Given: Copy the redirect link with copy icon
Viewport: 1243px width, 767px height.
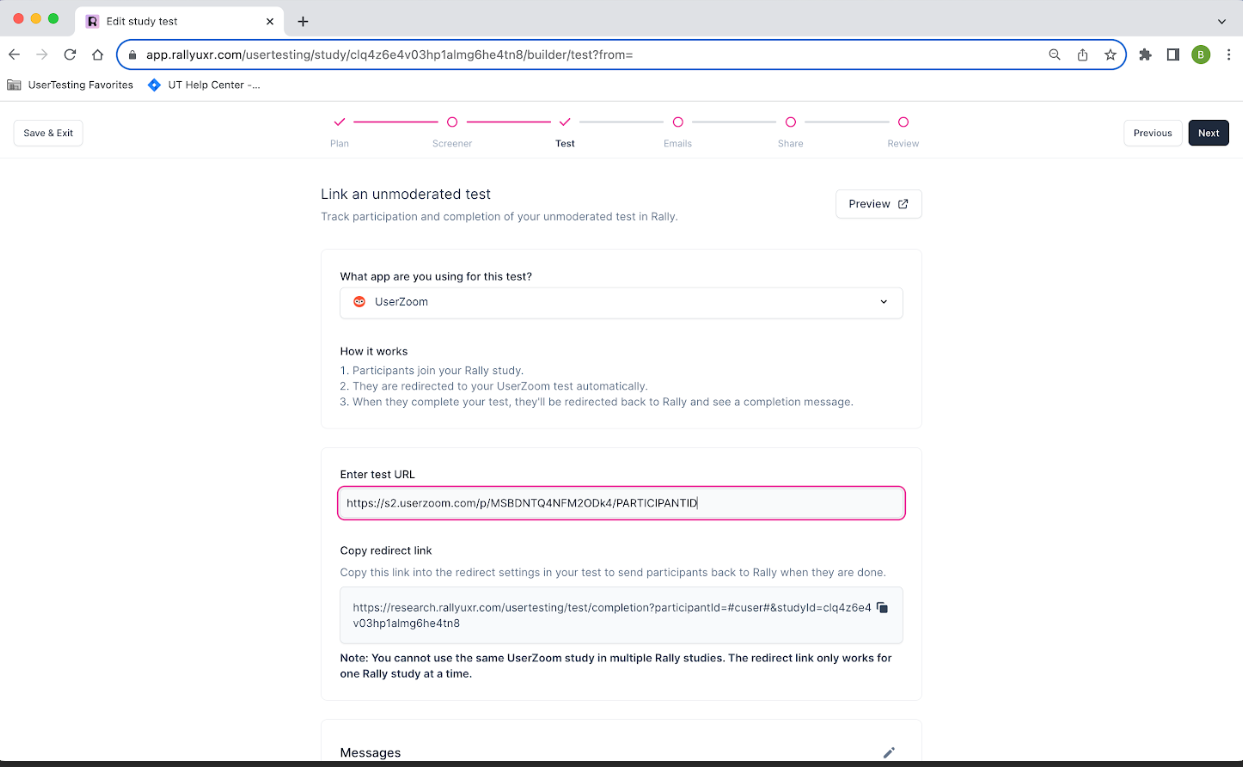Looking at the screenshot, I should pos(882,607).
